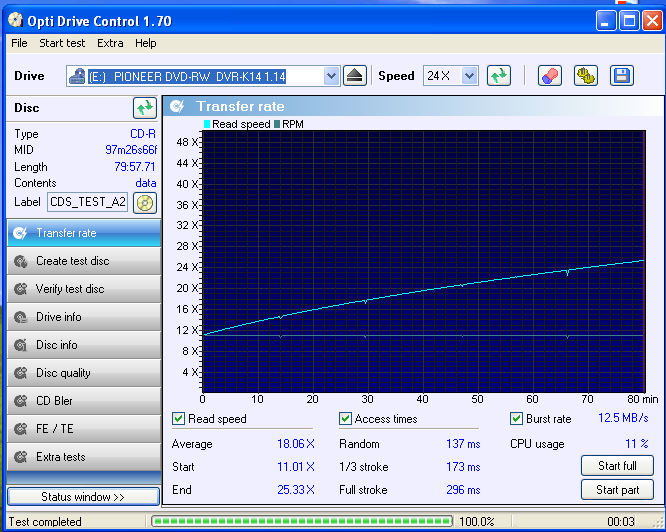
Task: Click the disc label CD icon button
Action: (145, 203)
